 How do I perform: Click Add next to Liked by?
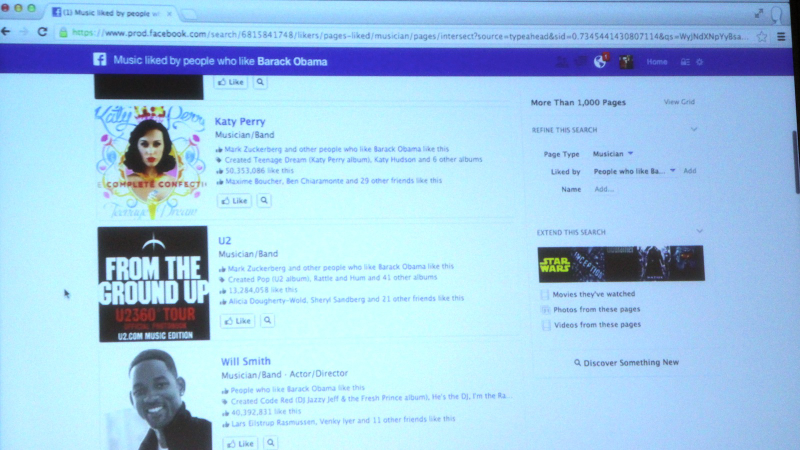pos(690,171)
